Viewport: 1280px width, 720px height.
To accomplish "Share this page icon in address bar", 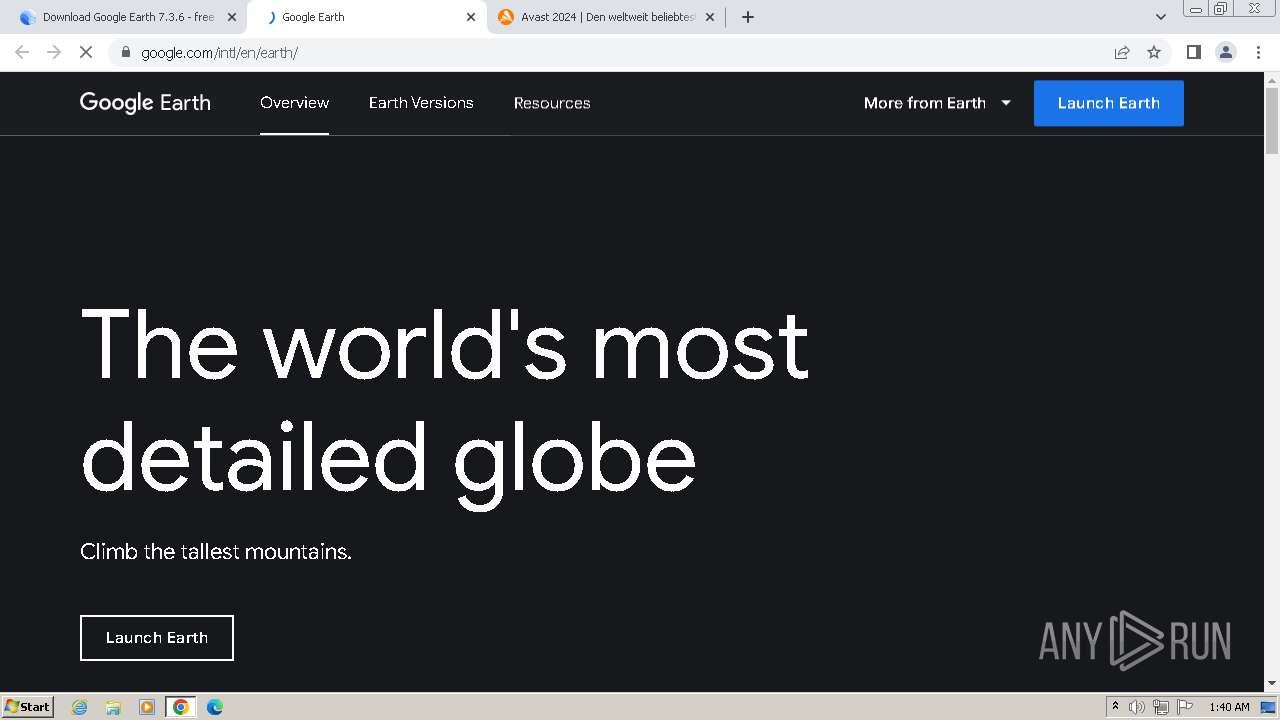I will (x=1122, y=52).
